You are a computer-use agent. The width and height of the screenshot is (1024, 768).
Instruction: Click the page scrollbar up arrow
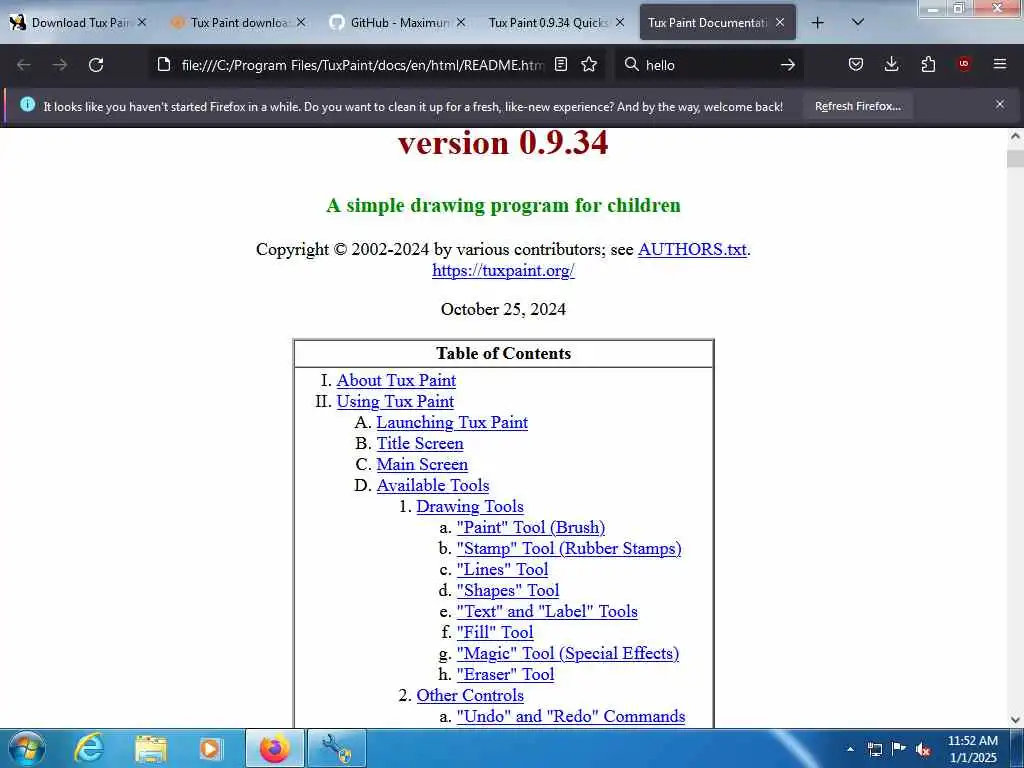1015,136
